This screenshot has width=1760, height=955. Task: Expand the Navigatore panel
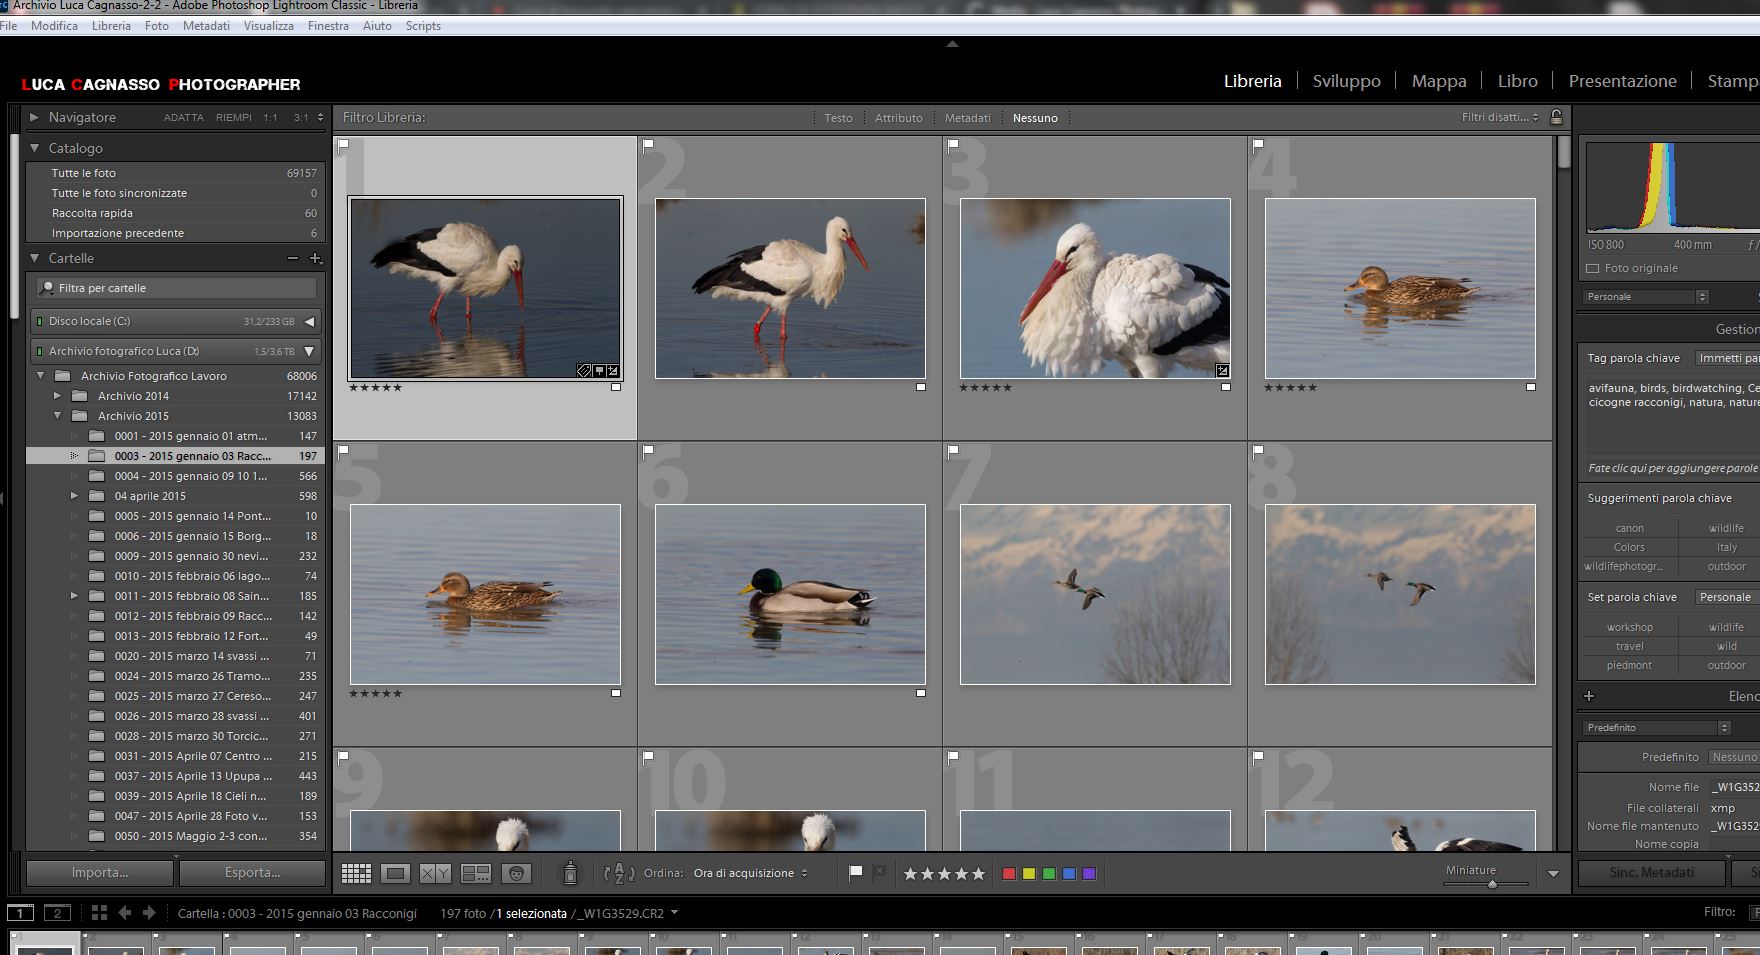coord(34,117)
